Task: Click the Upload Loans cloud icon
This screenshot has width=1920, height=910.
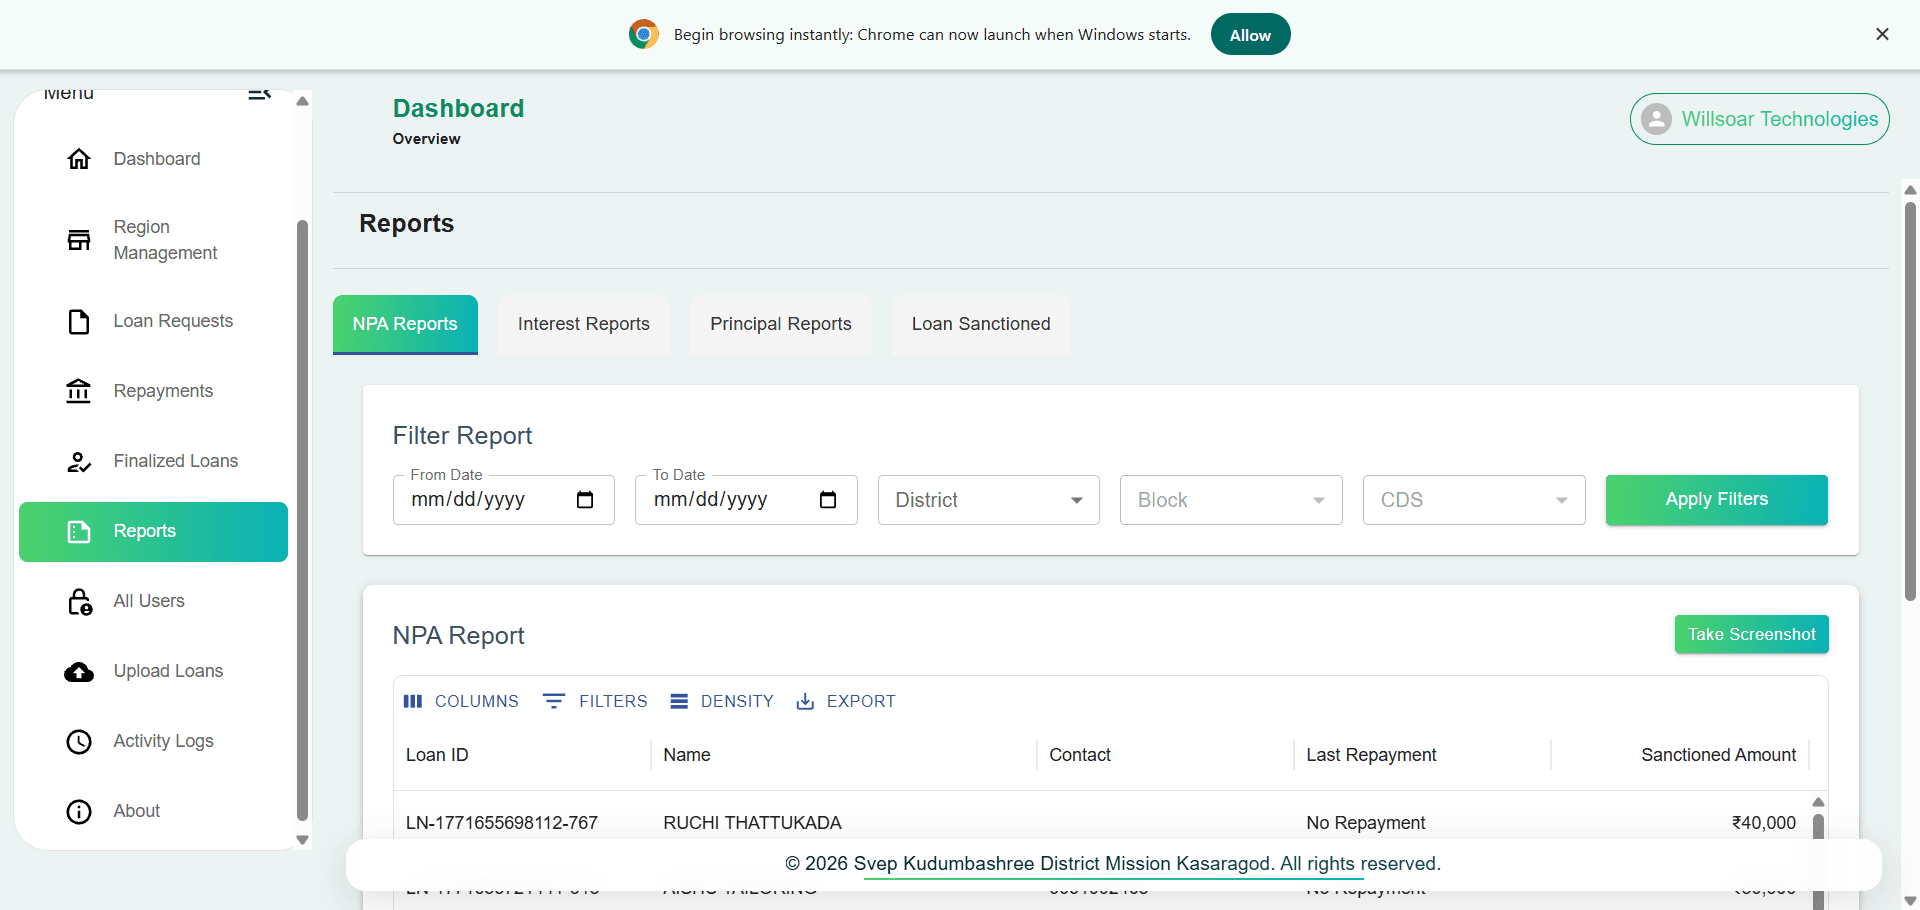Action: [x=79, y=672]
